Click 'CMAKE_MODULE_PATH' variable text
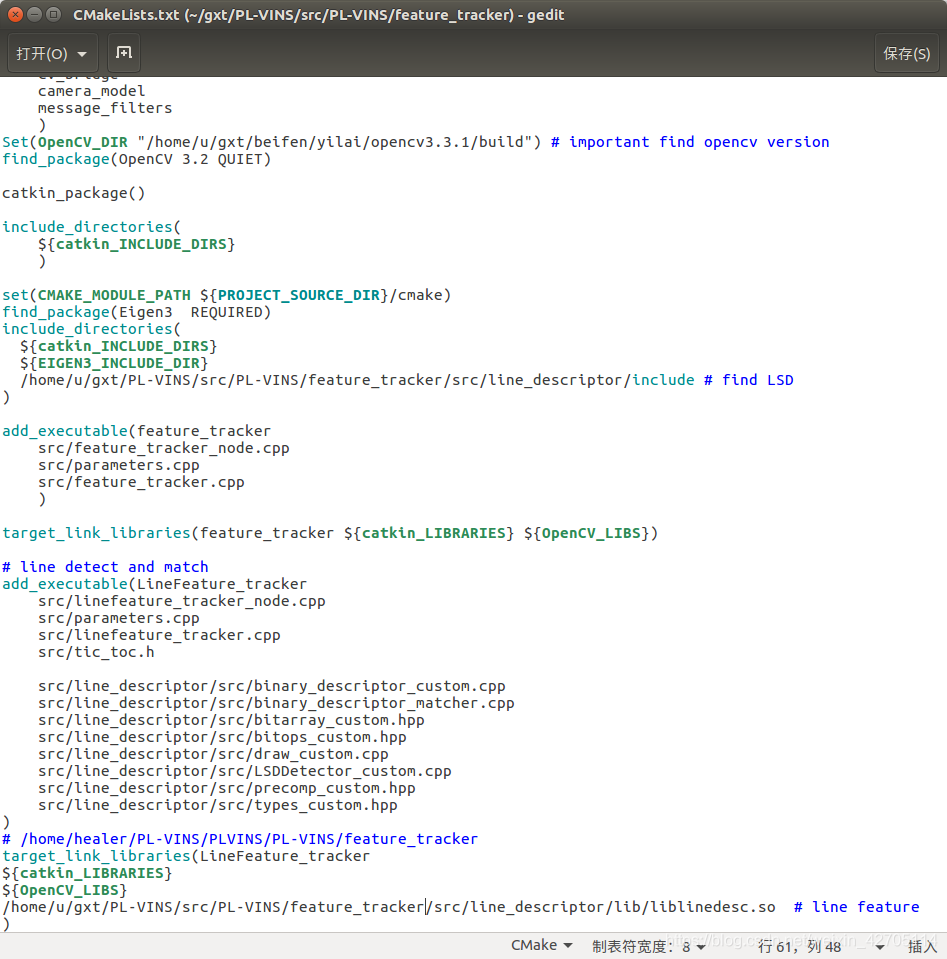The image size is (947, 959). tap(114, 295)
